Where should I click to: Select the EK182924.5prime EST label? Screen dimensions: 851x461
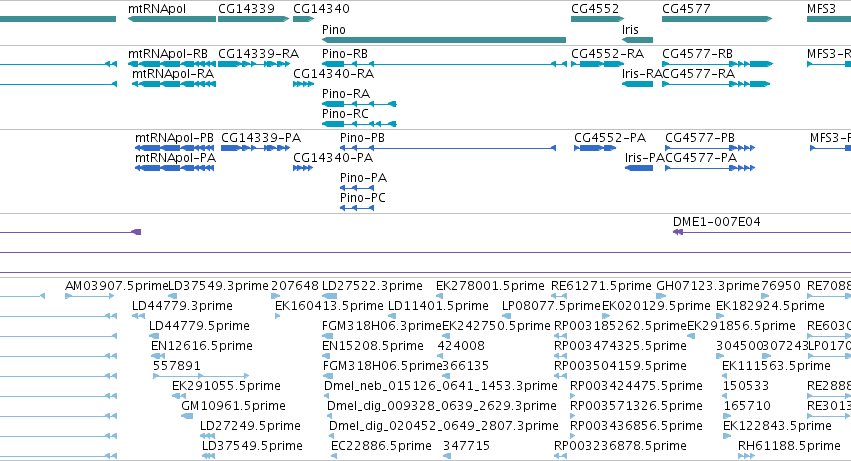point(770,306)
